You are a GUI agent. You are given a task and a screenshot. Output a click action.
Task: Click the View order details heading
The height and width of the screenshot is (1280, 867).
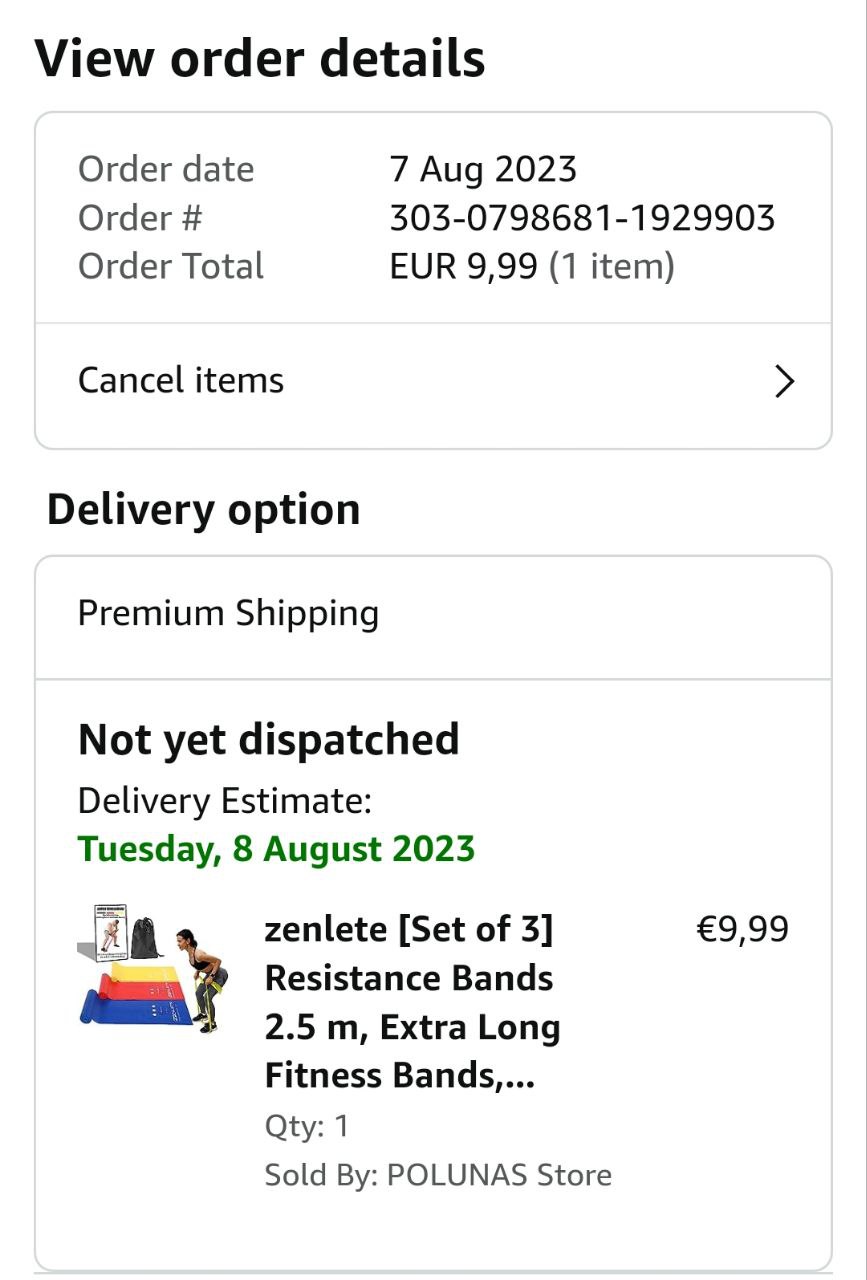[260, 59]
